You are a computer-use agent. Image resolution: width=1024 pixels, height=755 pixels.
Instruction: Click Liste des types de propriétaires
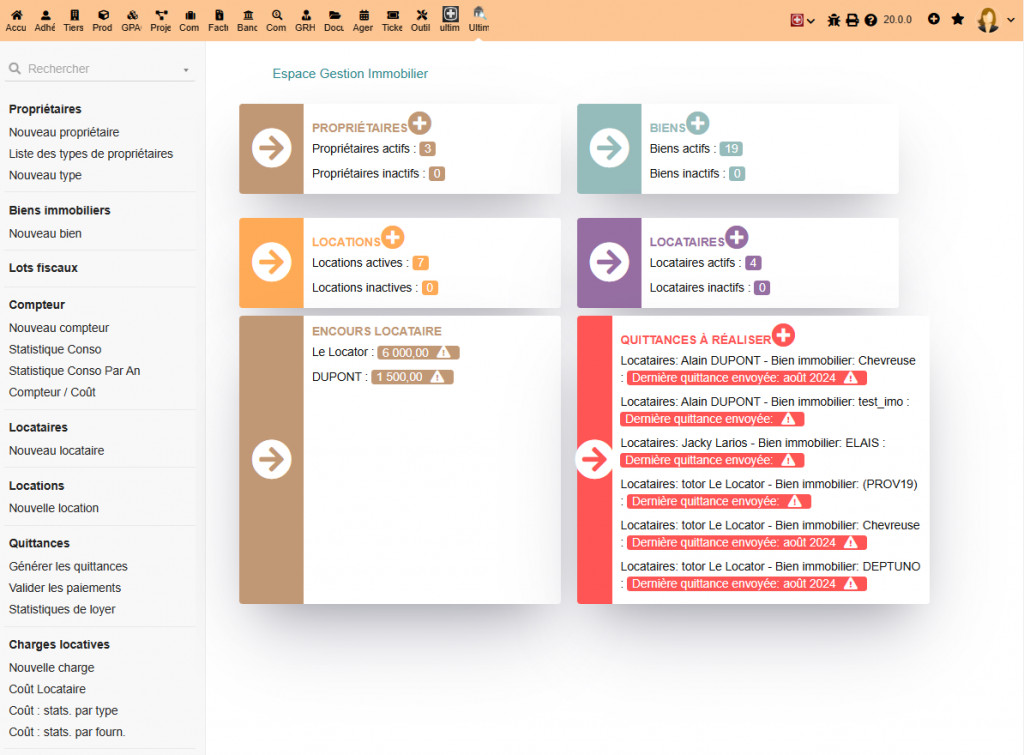[x=91, y=153]
